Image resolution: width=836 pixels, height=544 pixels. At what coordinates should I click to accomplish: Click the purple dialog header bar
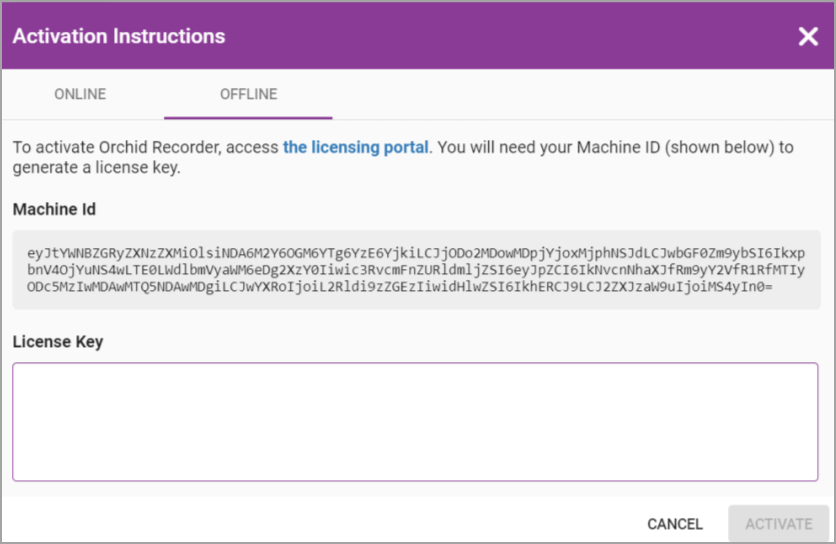click(500, 37)
